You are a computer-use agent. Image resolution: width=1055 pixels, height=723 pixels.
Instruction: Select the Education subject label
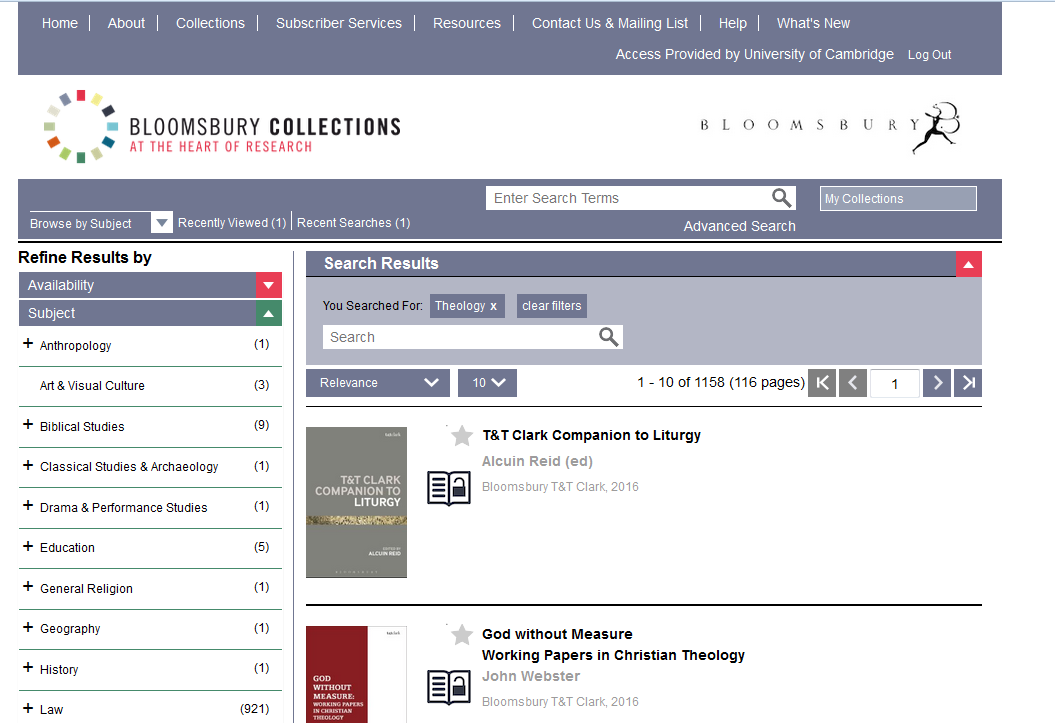(67, 547)
